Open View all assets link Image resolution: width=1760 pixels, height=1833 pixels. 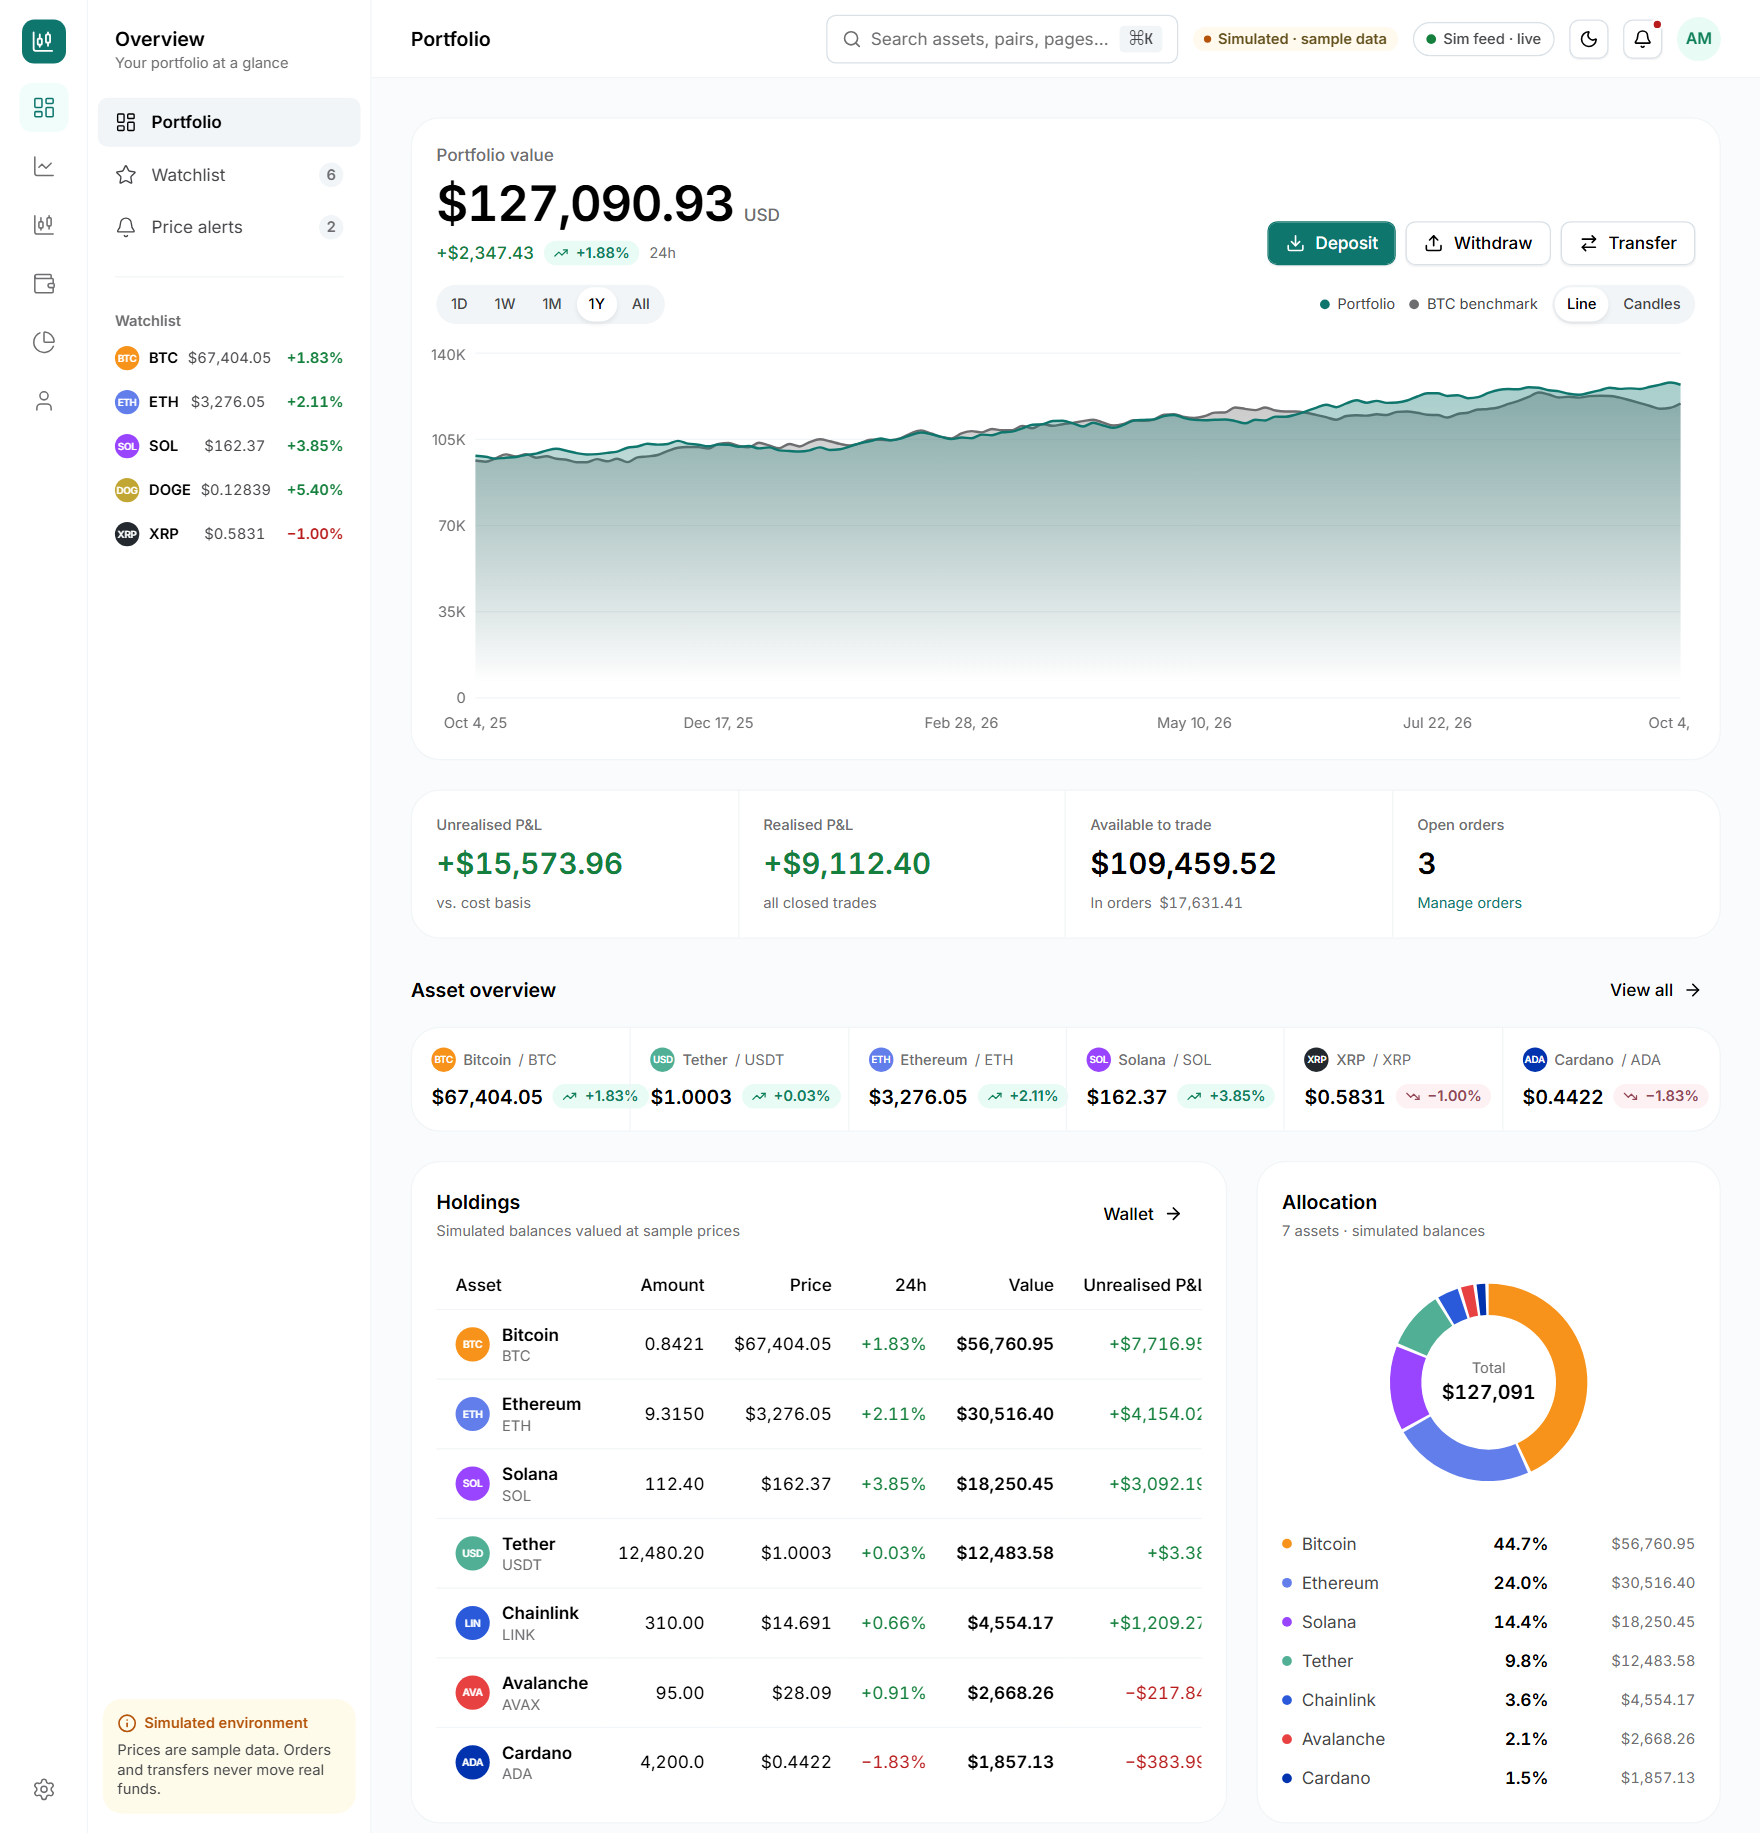point(1655,990)
